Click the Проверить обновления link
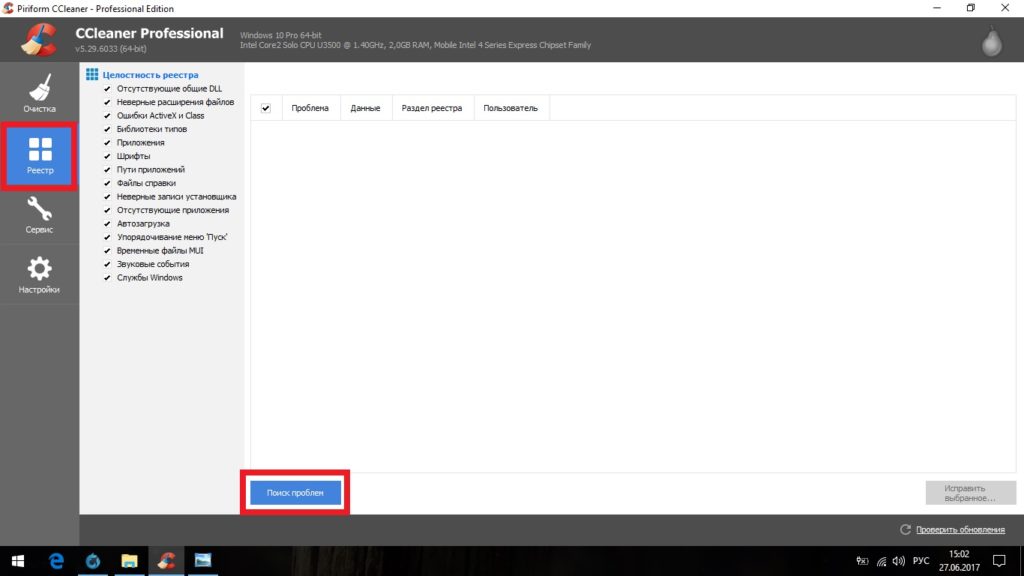Viewport: 1024px width, 576px height. (x=960, y=530)
